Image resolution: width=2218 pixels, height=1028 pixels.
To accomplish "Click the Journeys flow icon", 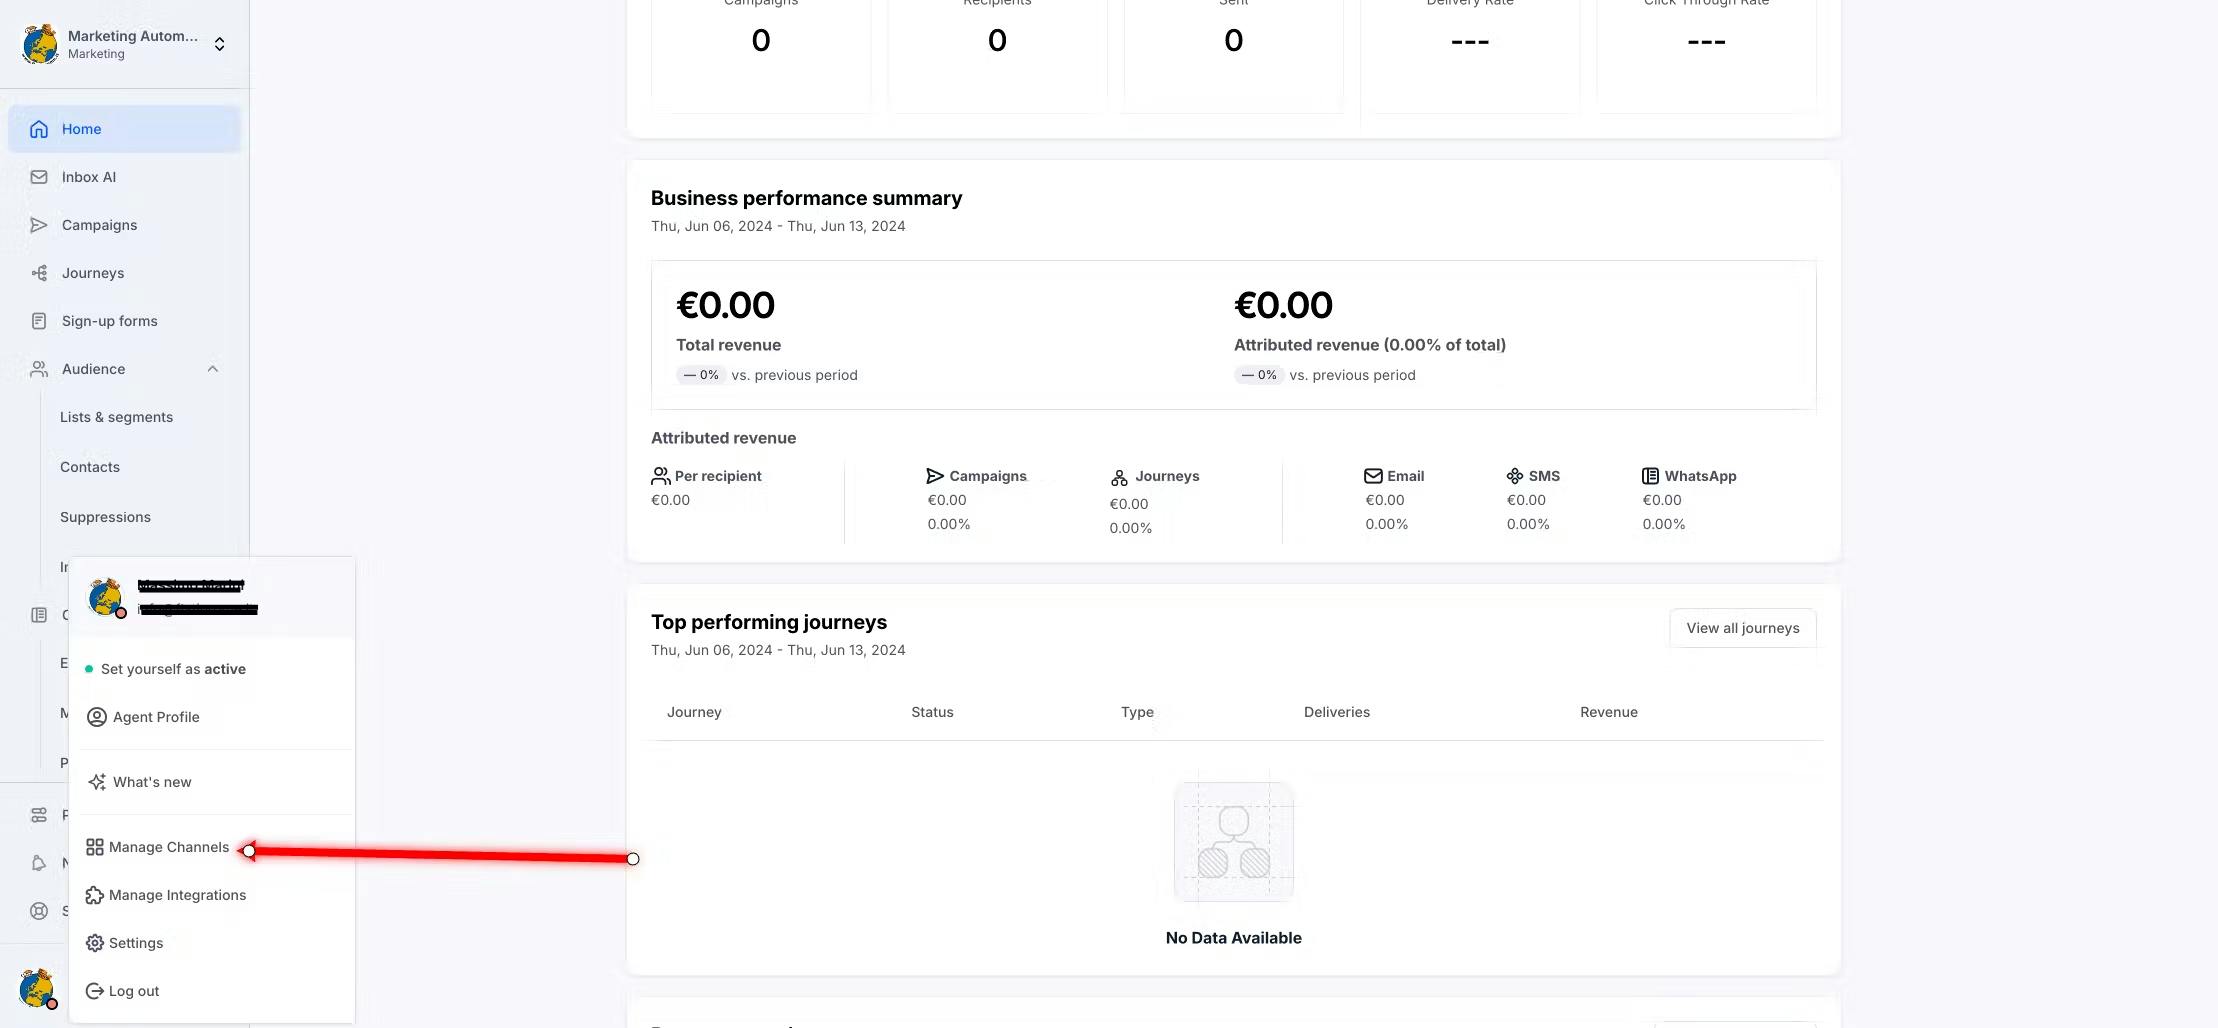I will (x=39, y=273).
